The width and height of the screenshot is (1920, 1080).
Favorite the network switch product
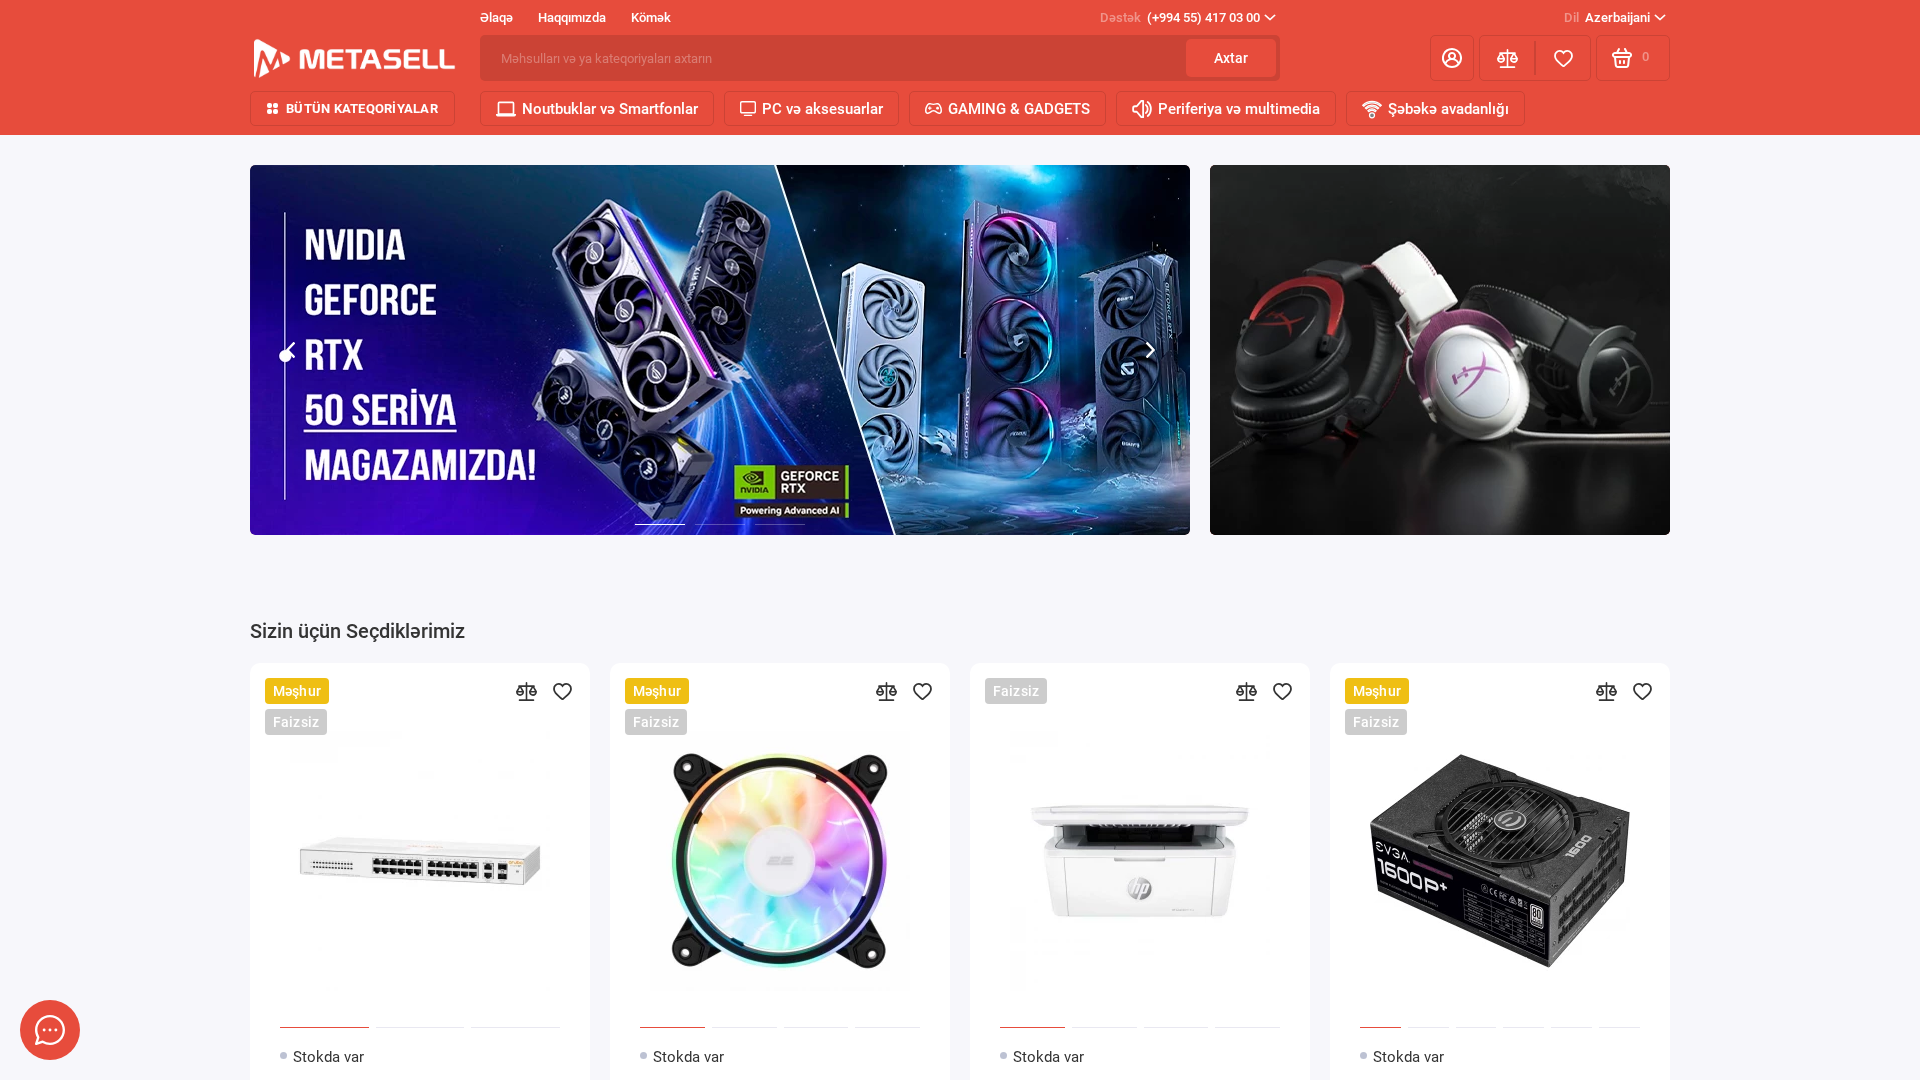click(562, 692)
